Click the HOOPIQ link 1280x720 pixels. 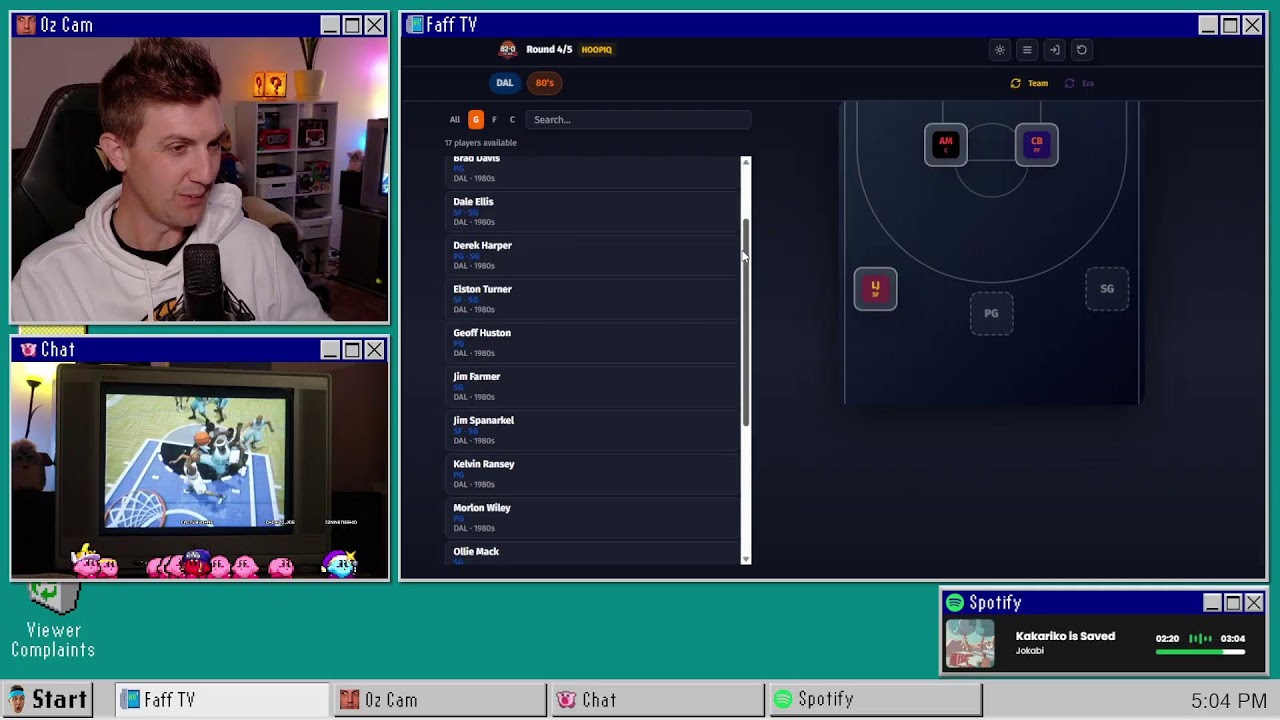597,50
